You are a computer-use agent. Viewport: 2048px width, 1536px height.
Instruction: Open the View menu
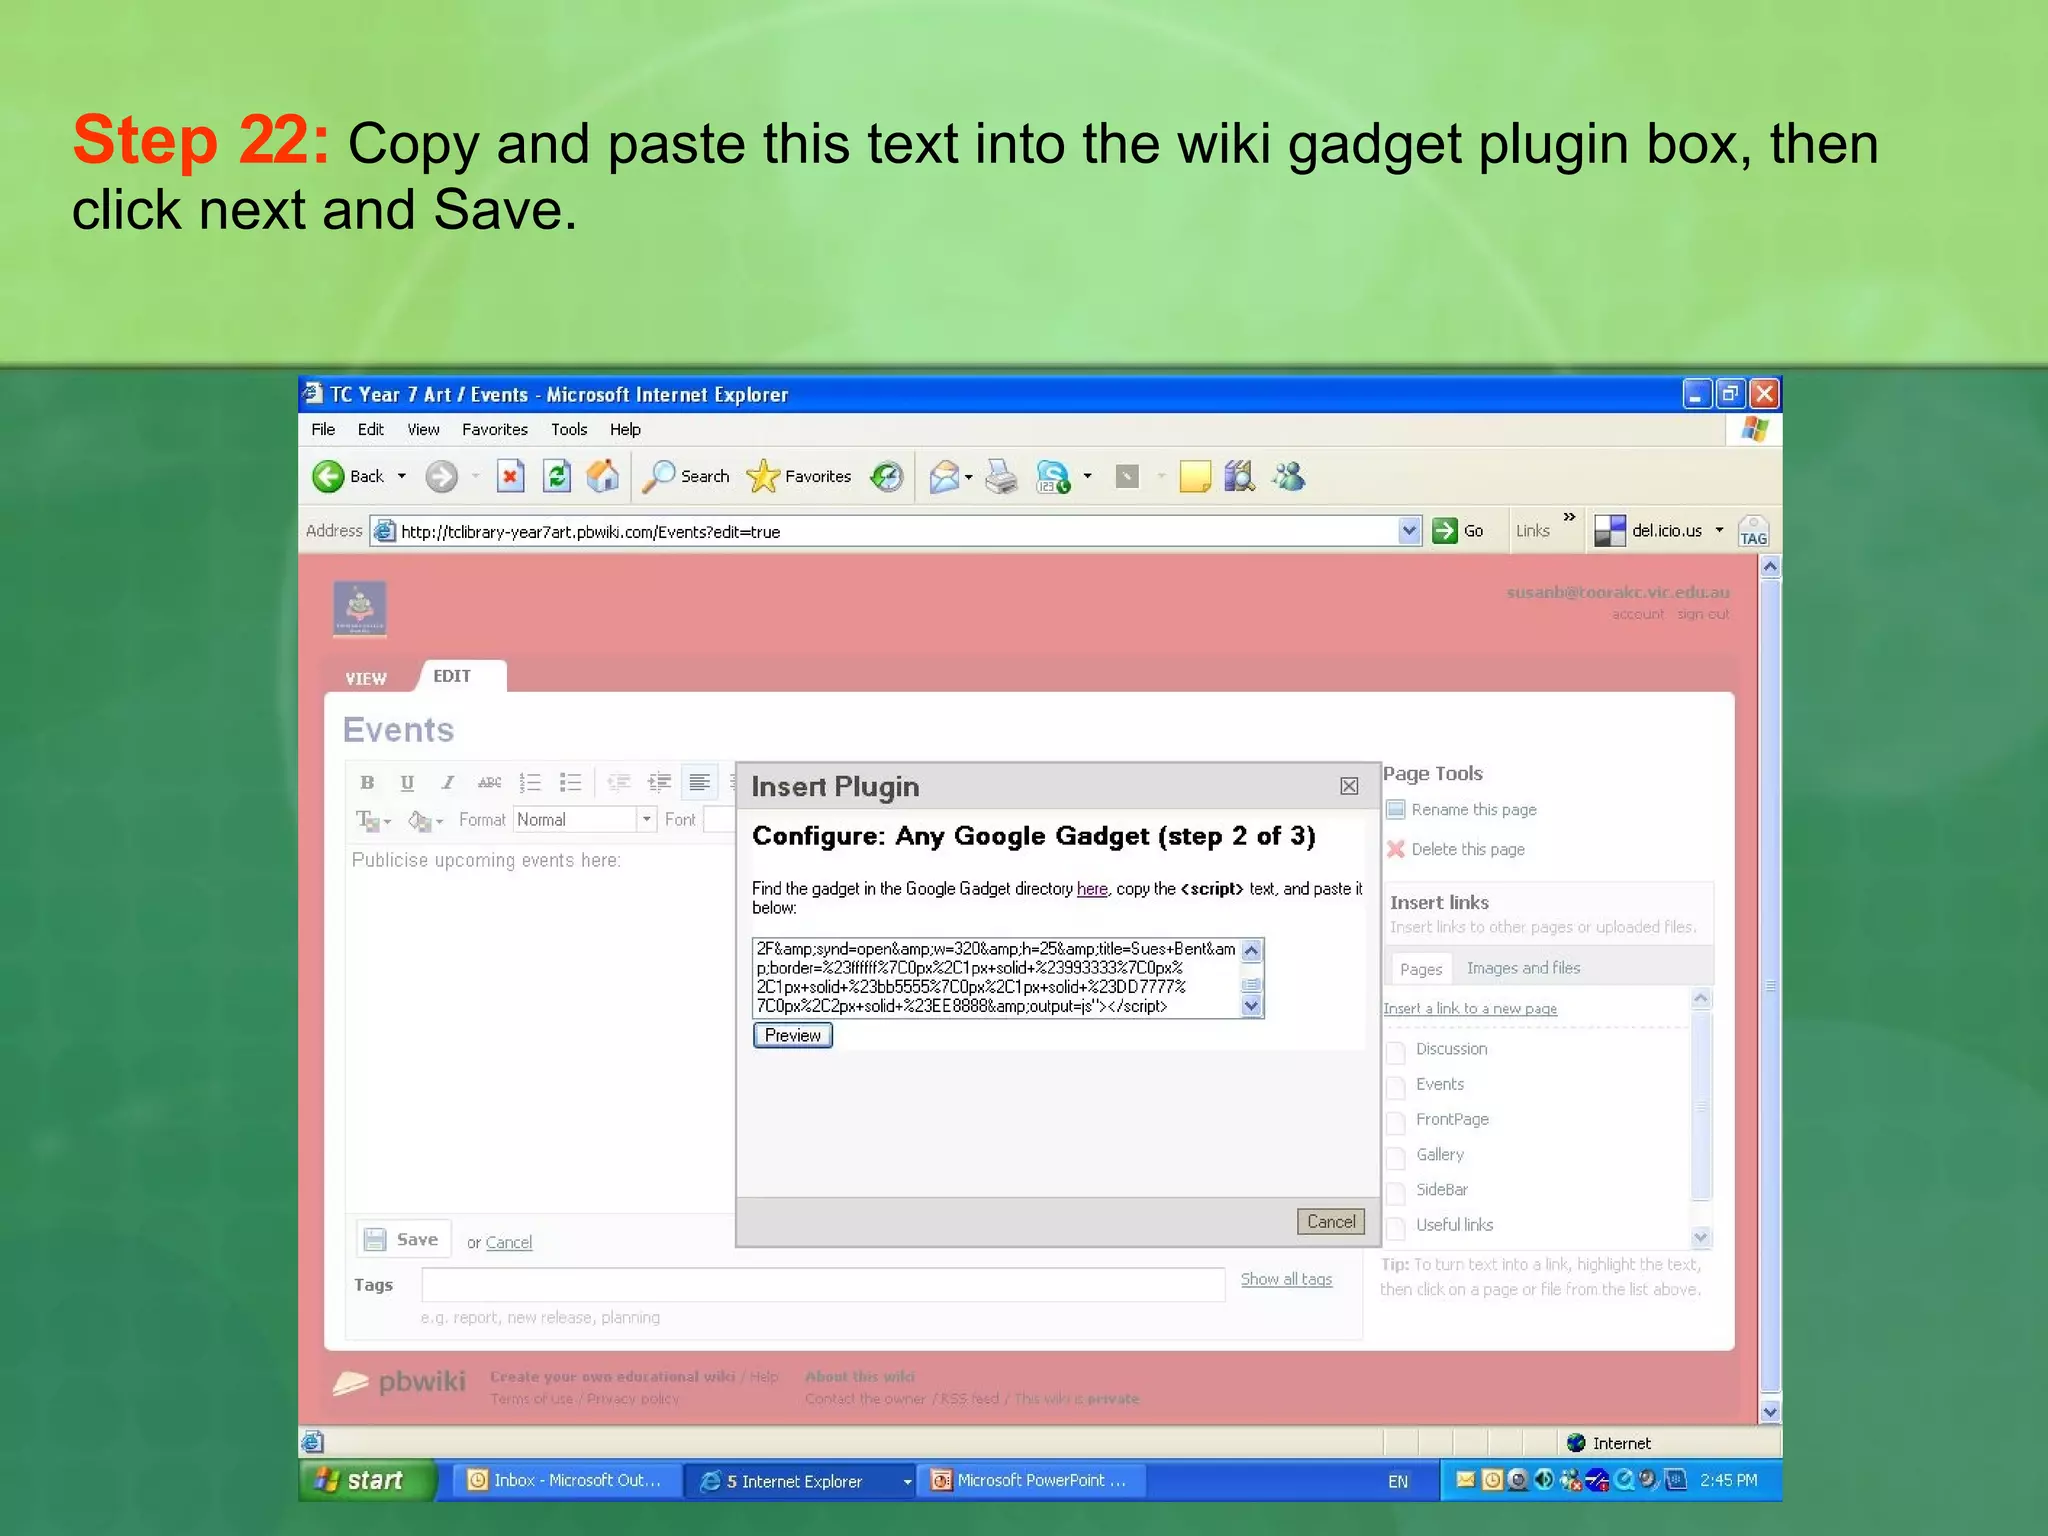pos(423,429)
